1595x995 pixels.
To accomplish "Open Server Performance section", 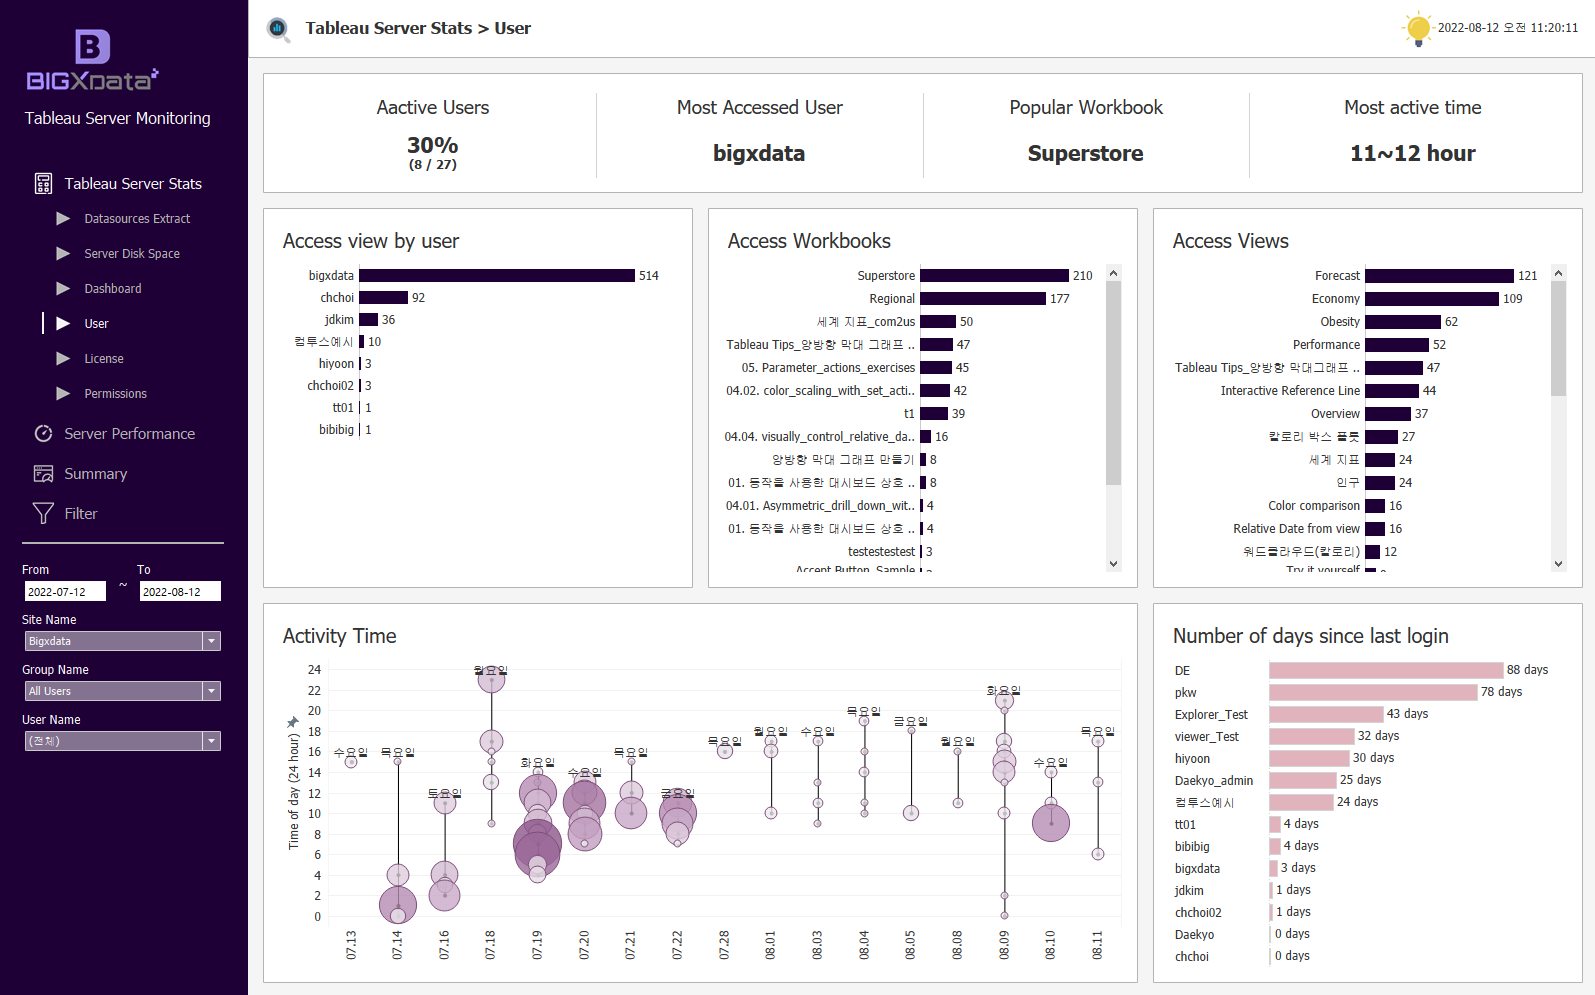I will (130, 434).
